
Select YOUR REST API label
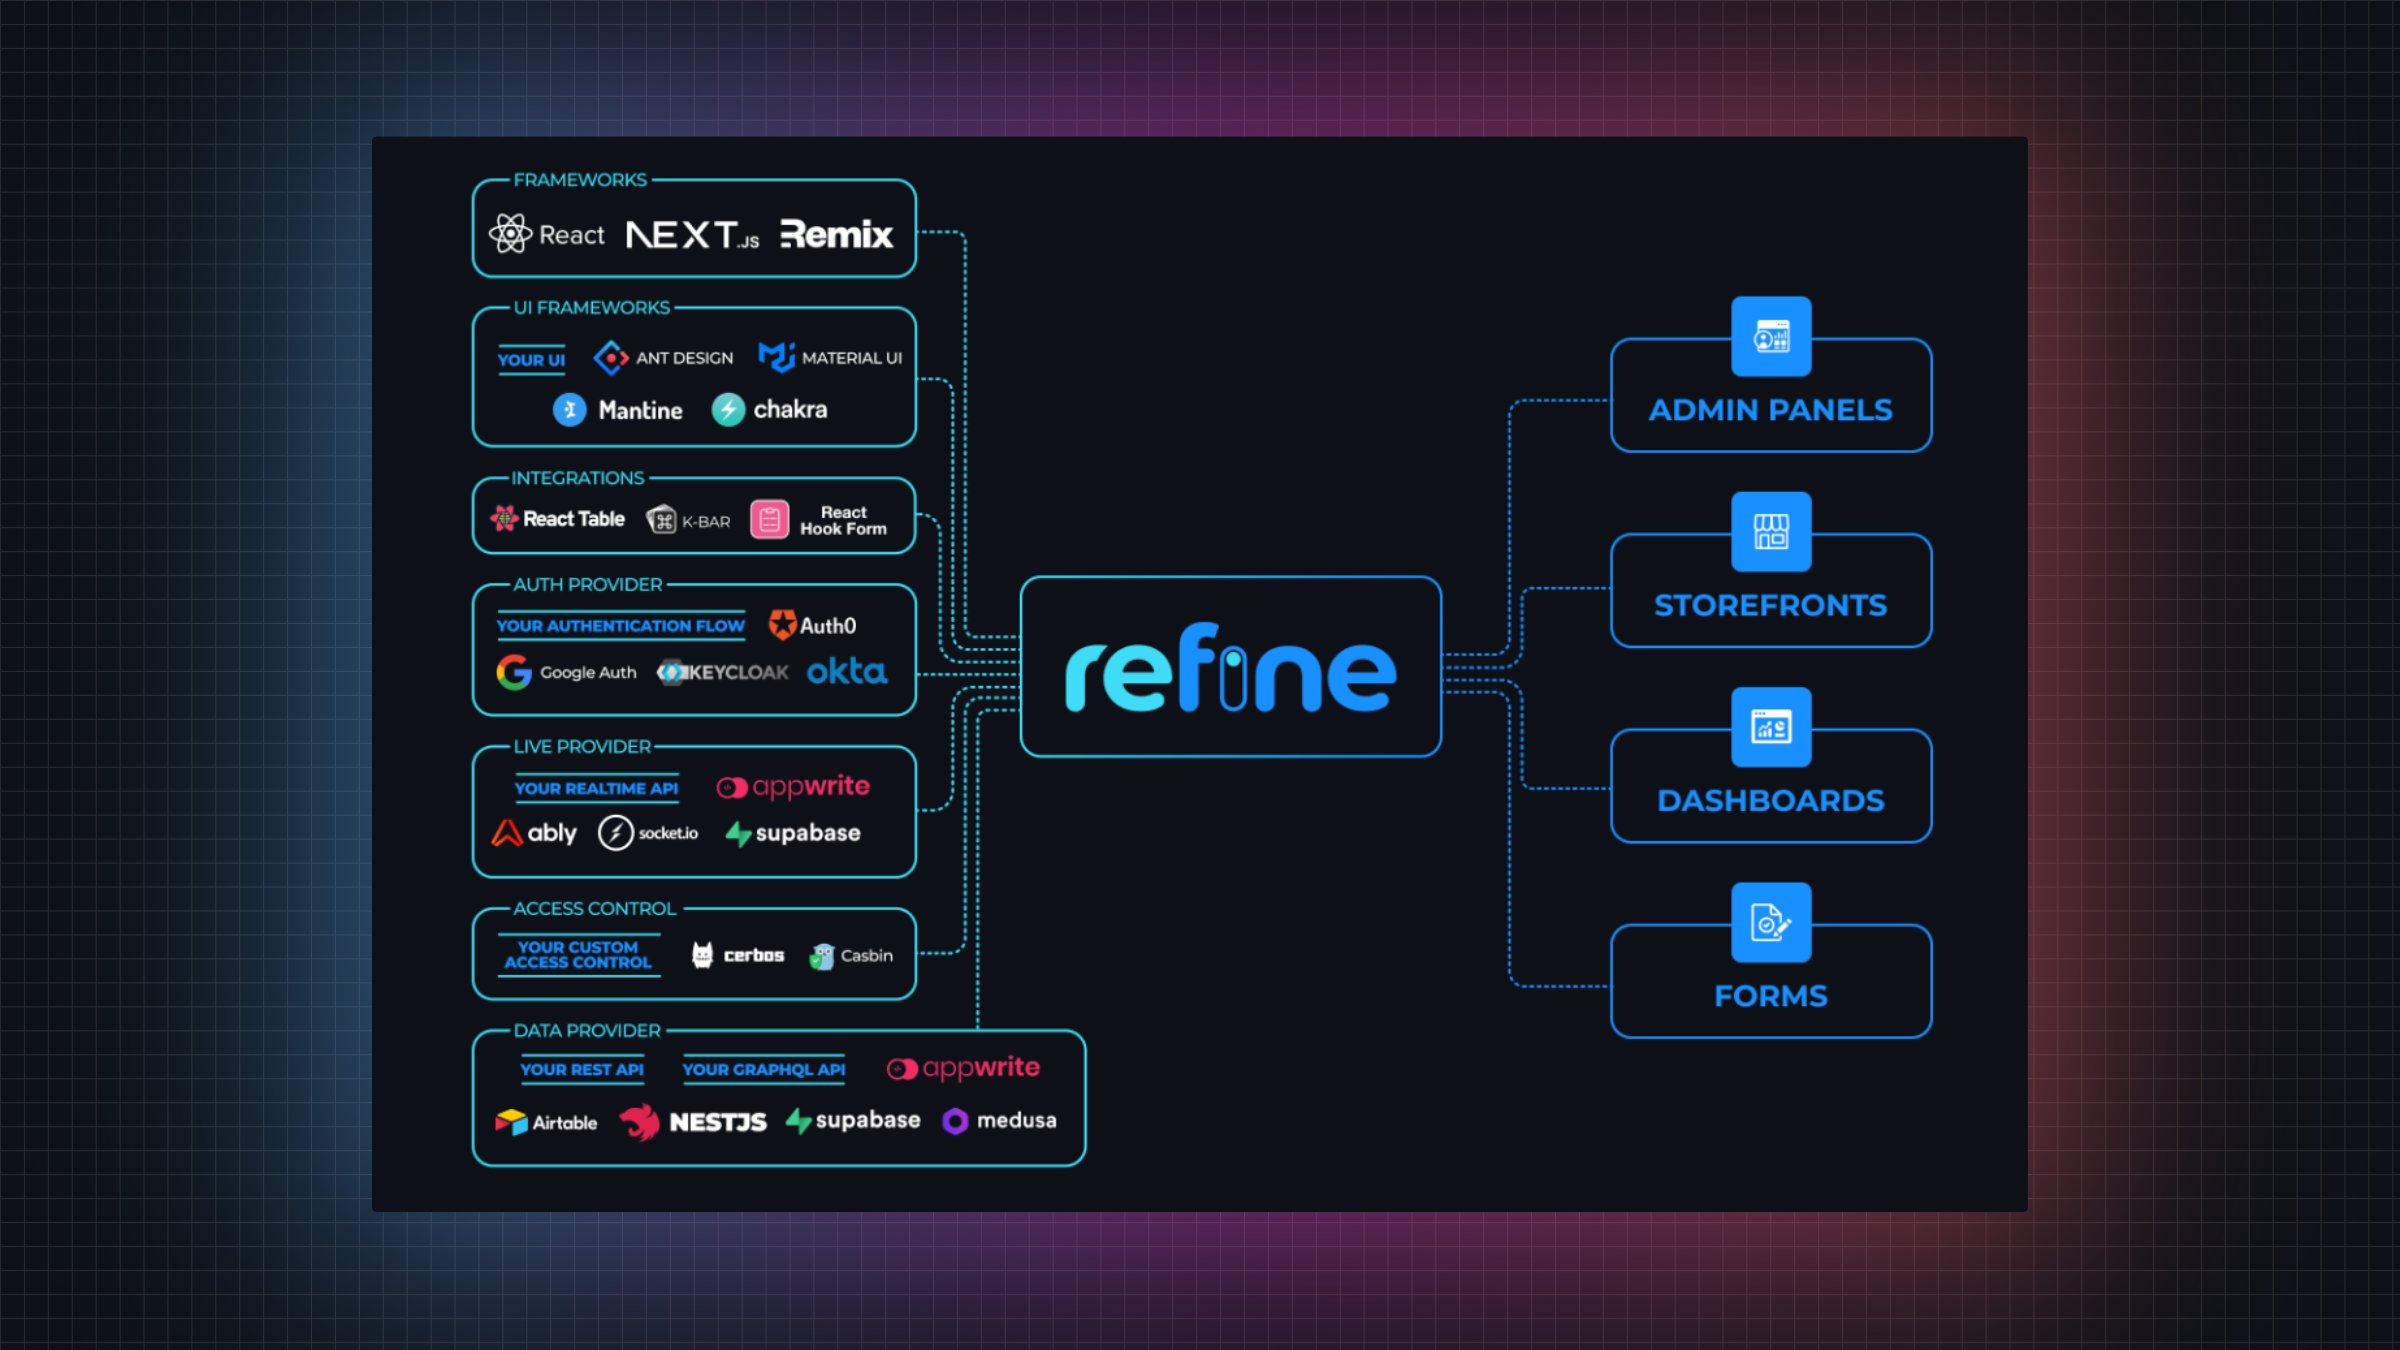pos(582,1069)
